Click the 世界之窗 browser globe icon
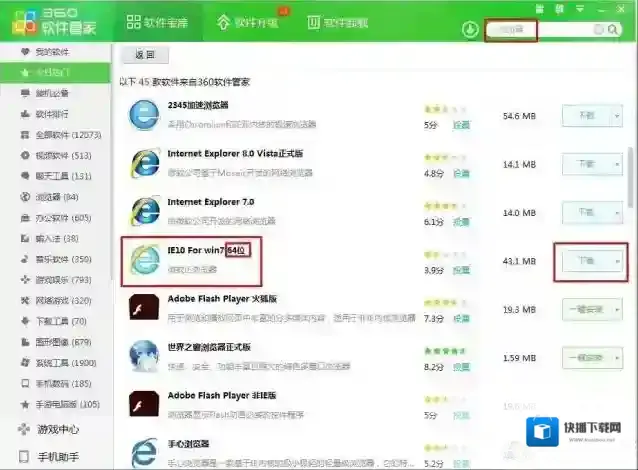 point(144,357)
